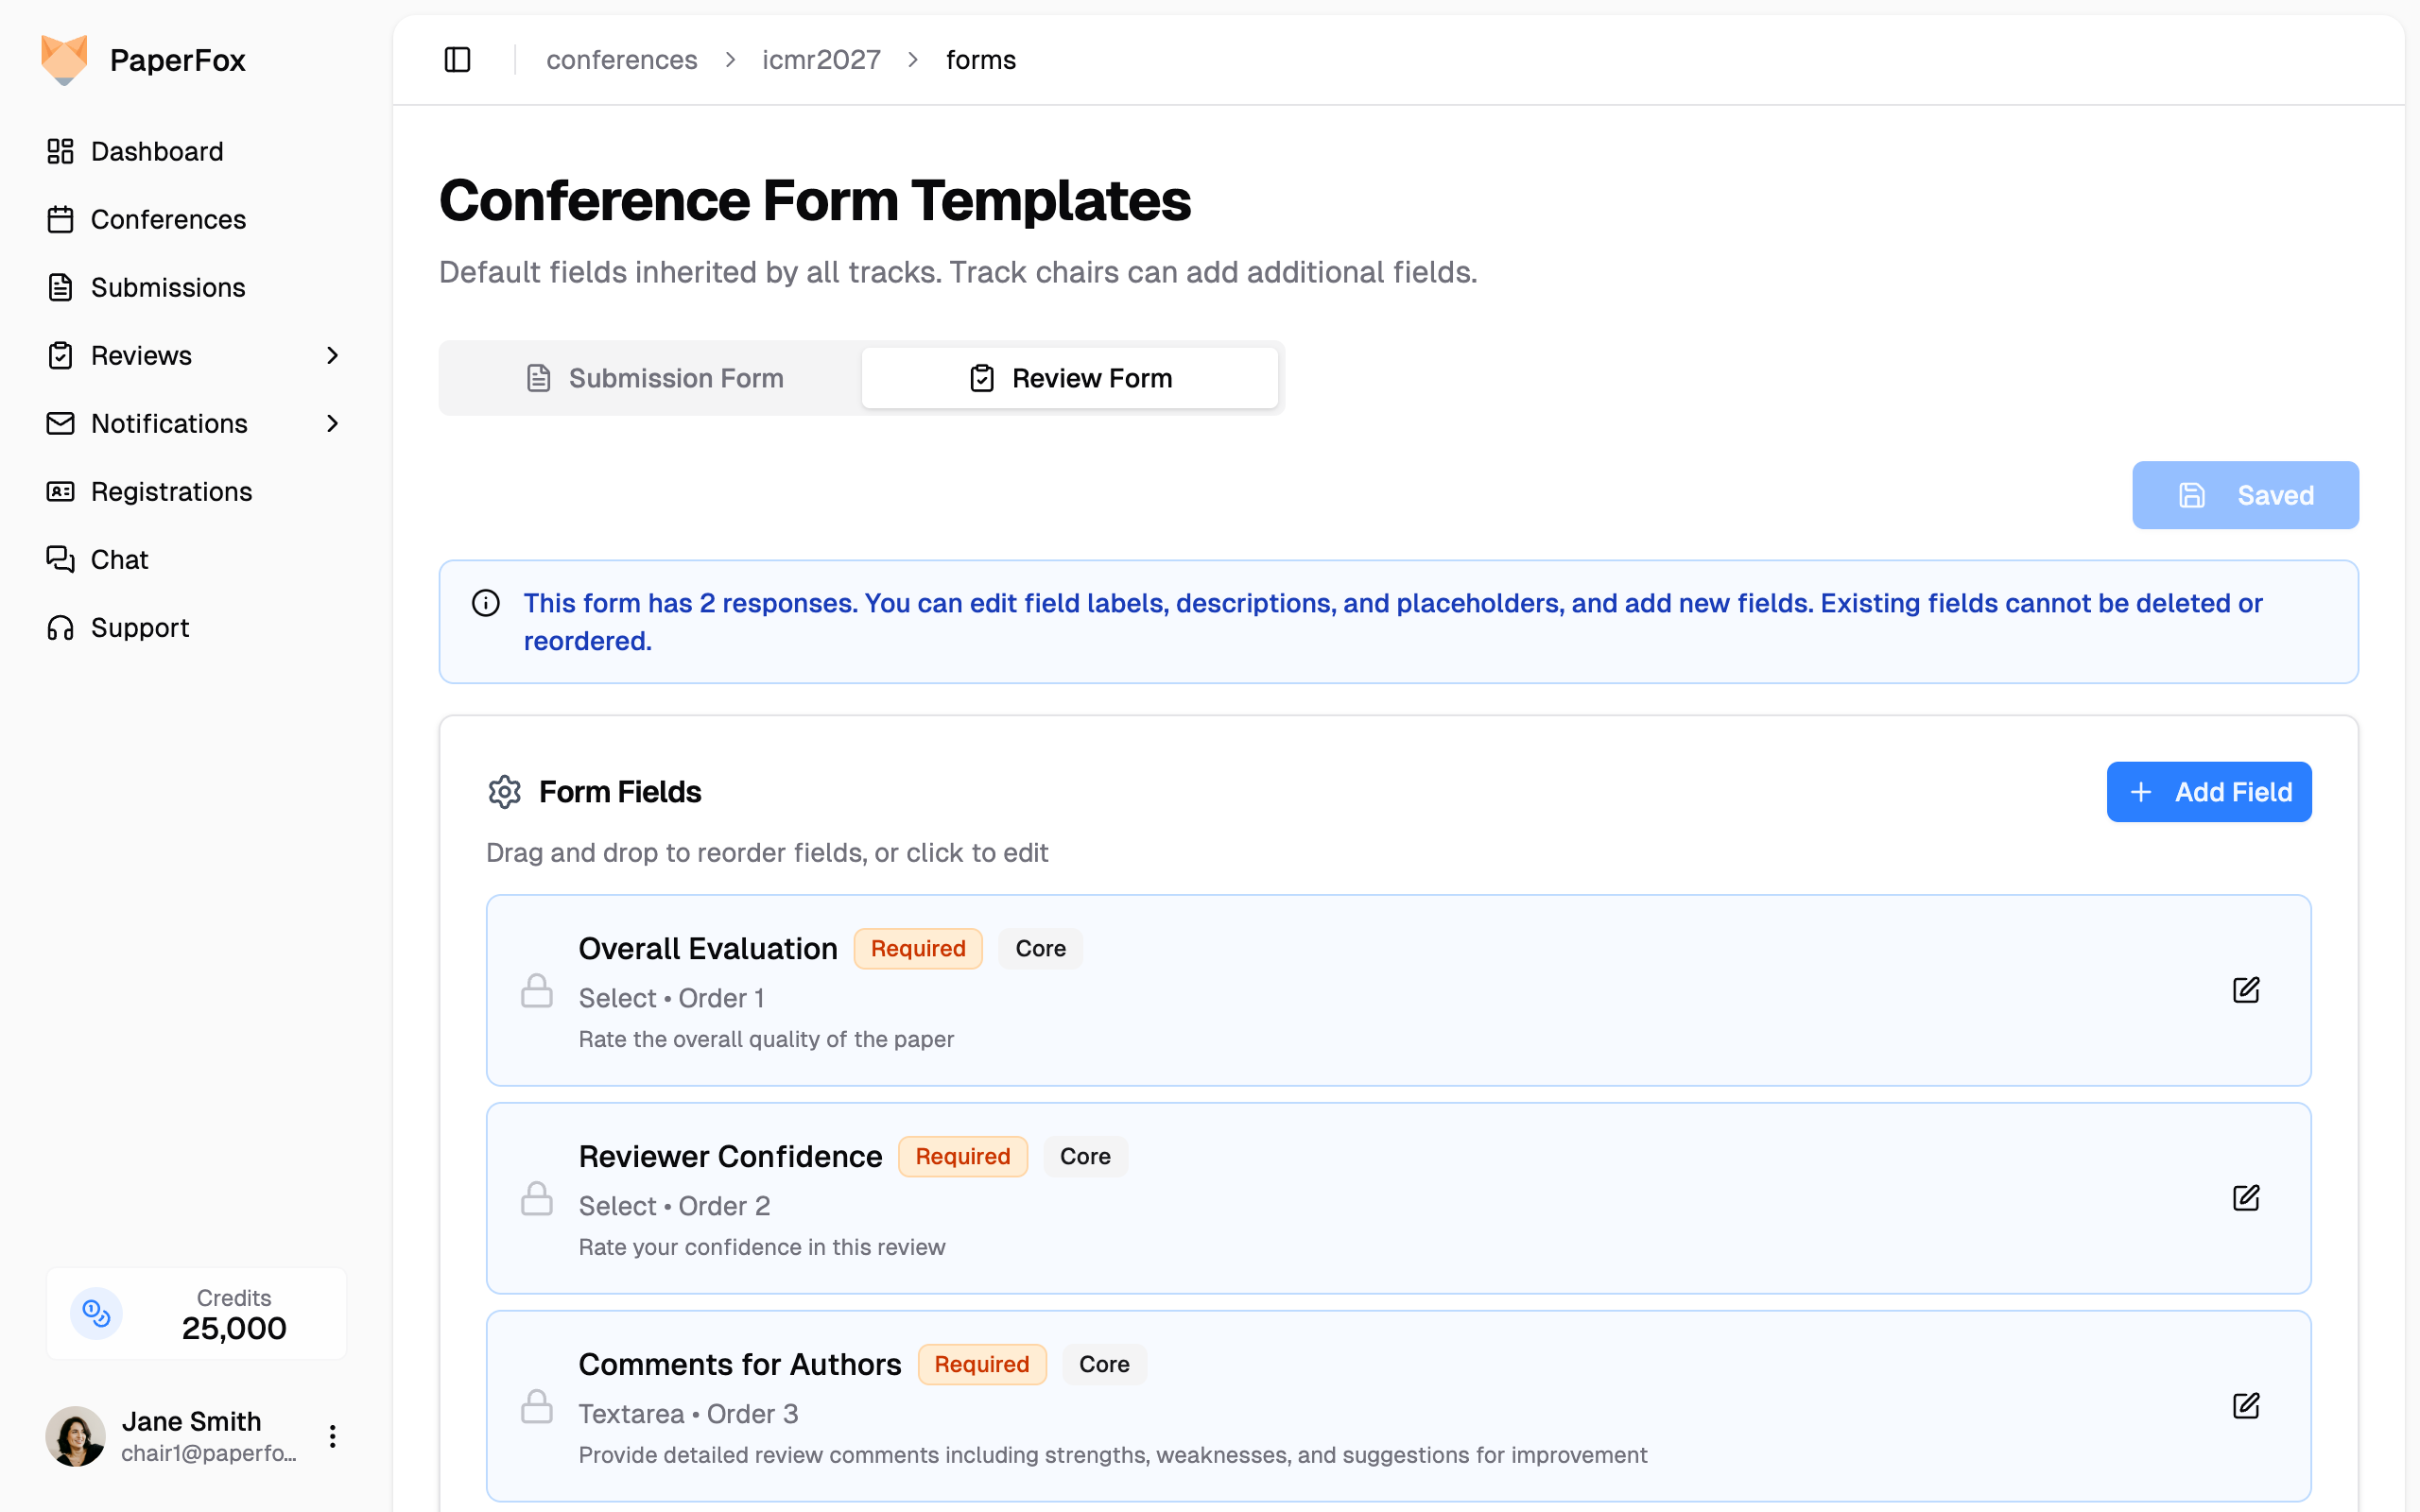Click edit icon for Comments for Authors
This screenshot has width=2420, height=1512.
pyautogui.click(x=2245, y=1406)
